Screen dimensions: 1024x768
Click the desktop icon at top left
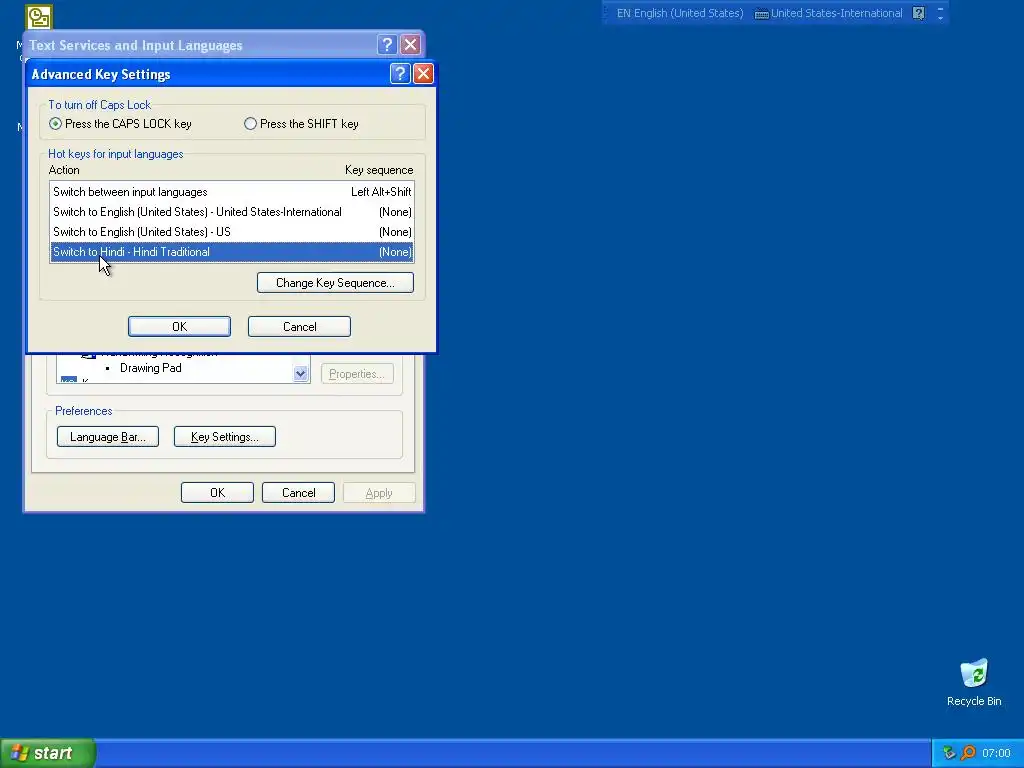click(x=39, y=17)
